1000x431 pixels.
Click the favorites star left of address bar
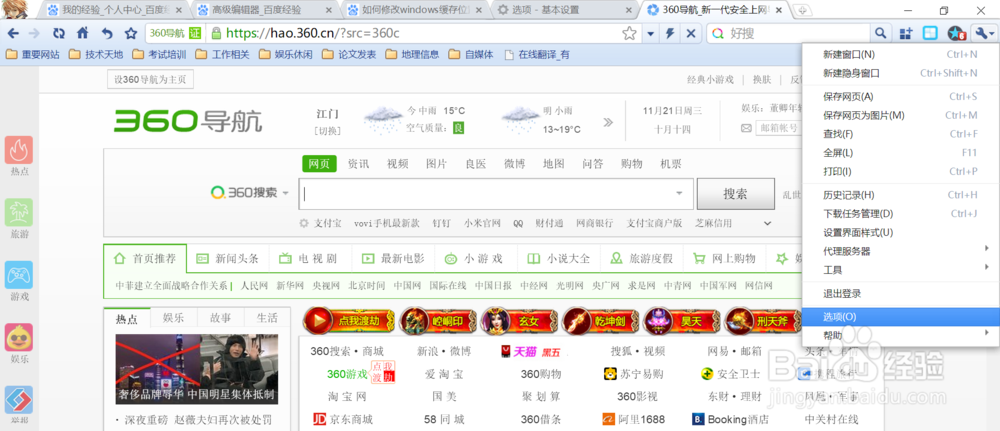point(131,34)
